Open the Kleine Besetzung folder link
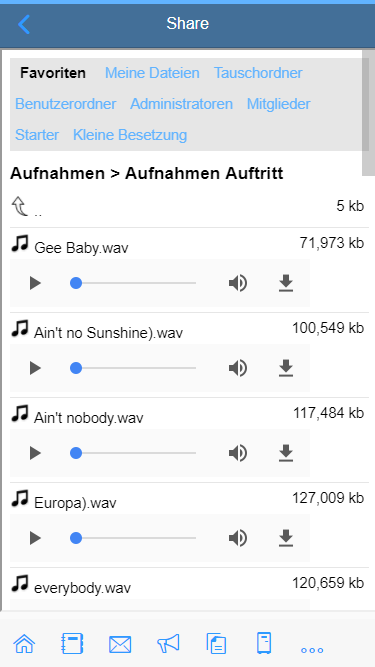Screen dimensions: 375x667 coord(130,135)
